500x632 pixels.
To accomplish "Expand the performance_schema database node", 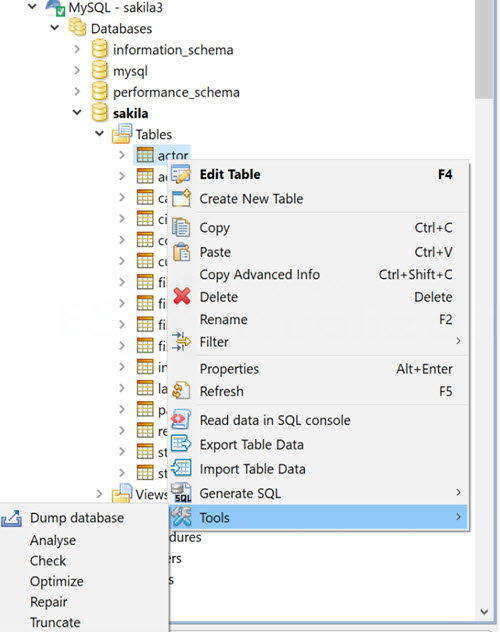I will 77,91.
